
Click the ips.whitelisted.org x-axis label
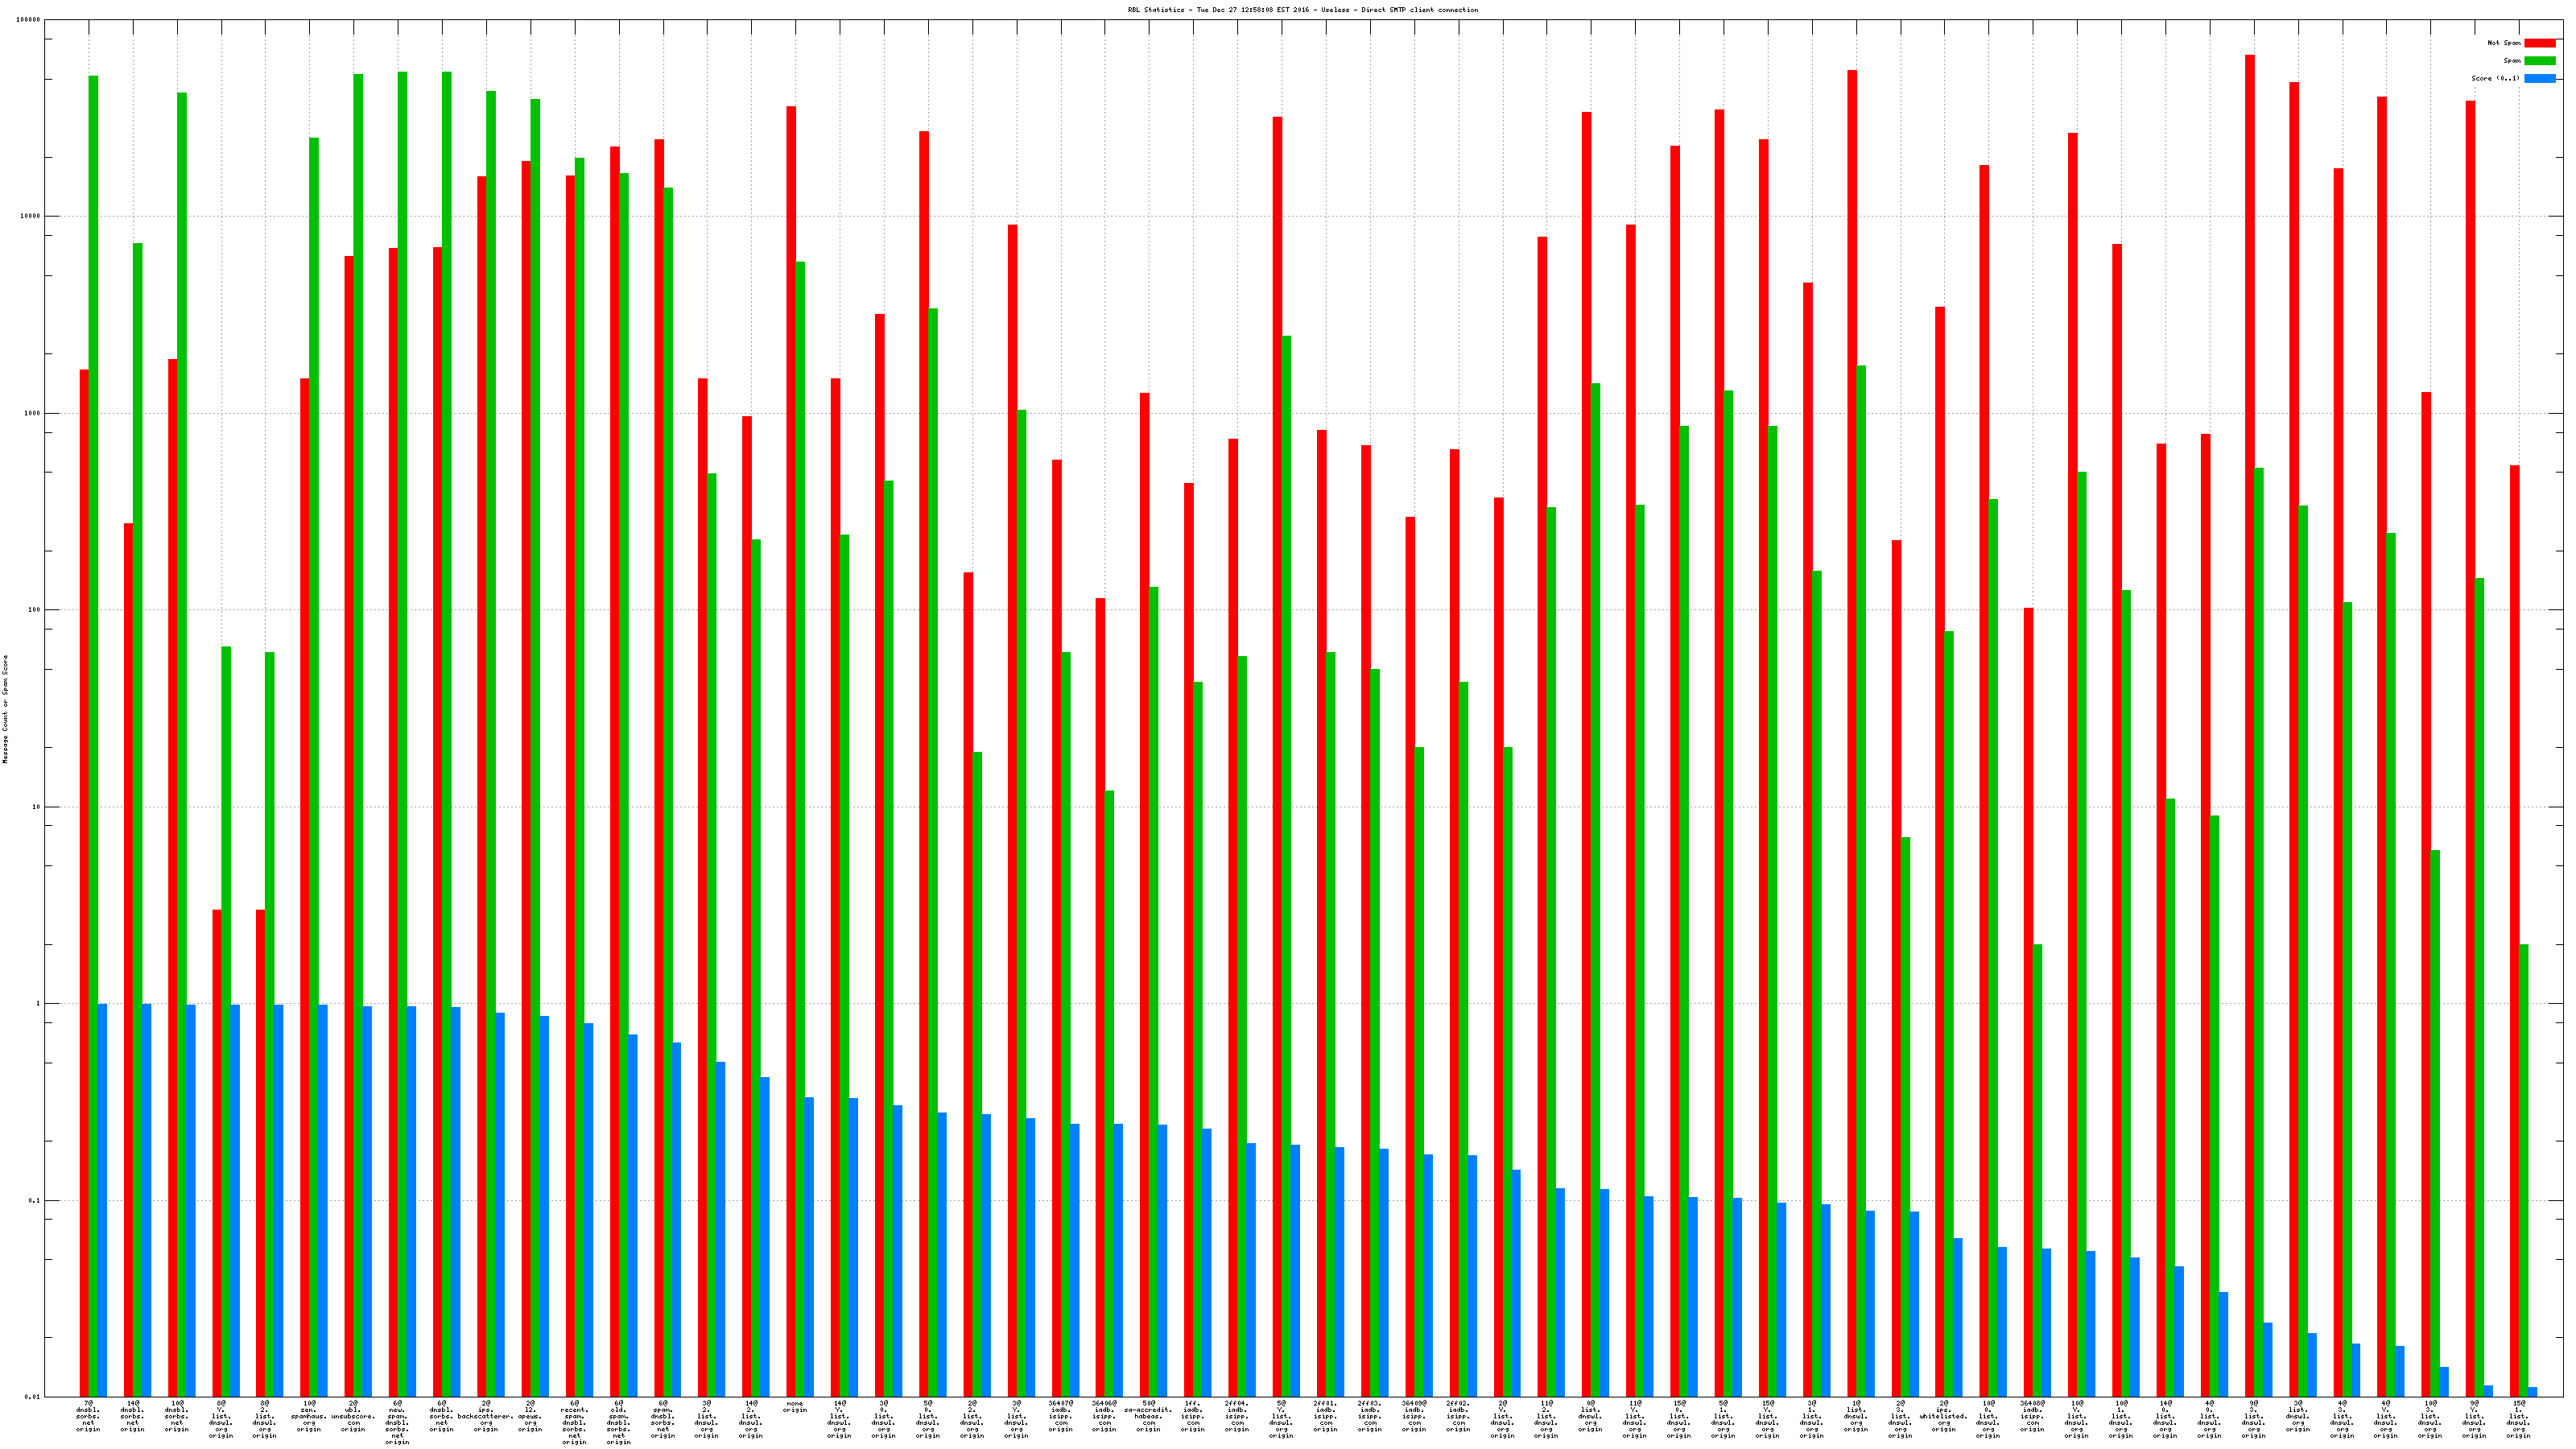point(1944,1416)
